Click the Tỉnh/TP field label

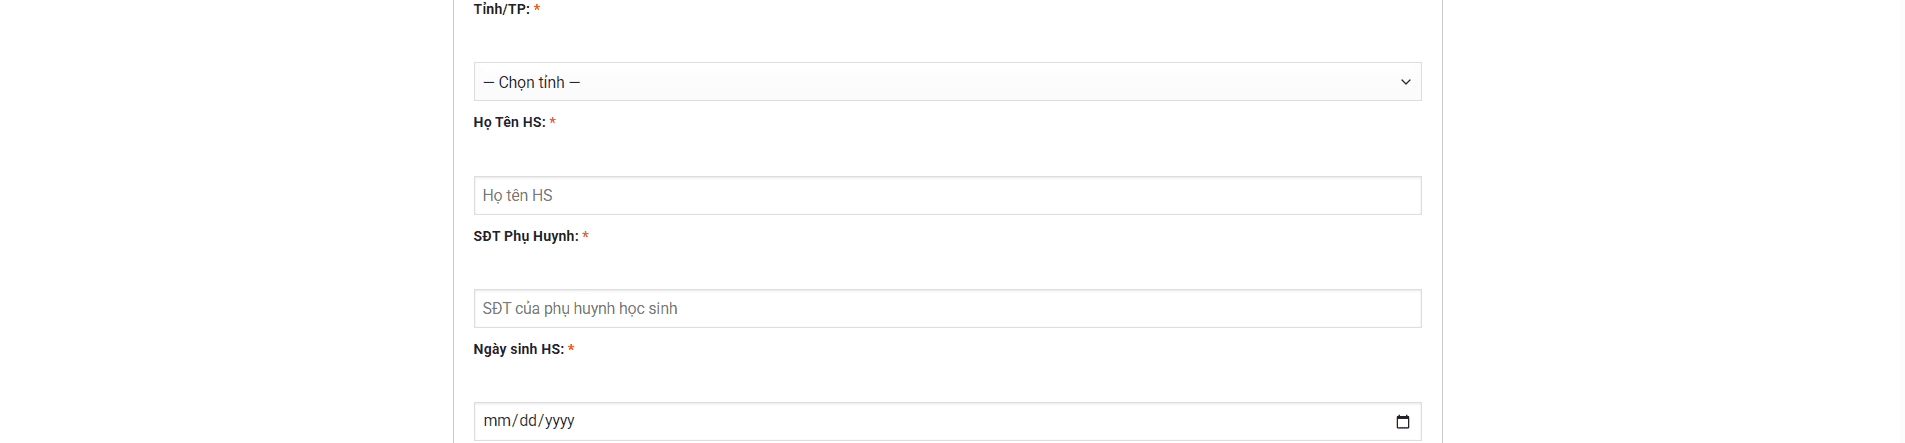pyautogui.click(x=501, y=9)
